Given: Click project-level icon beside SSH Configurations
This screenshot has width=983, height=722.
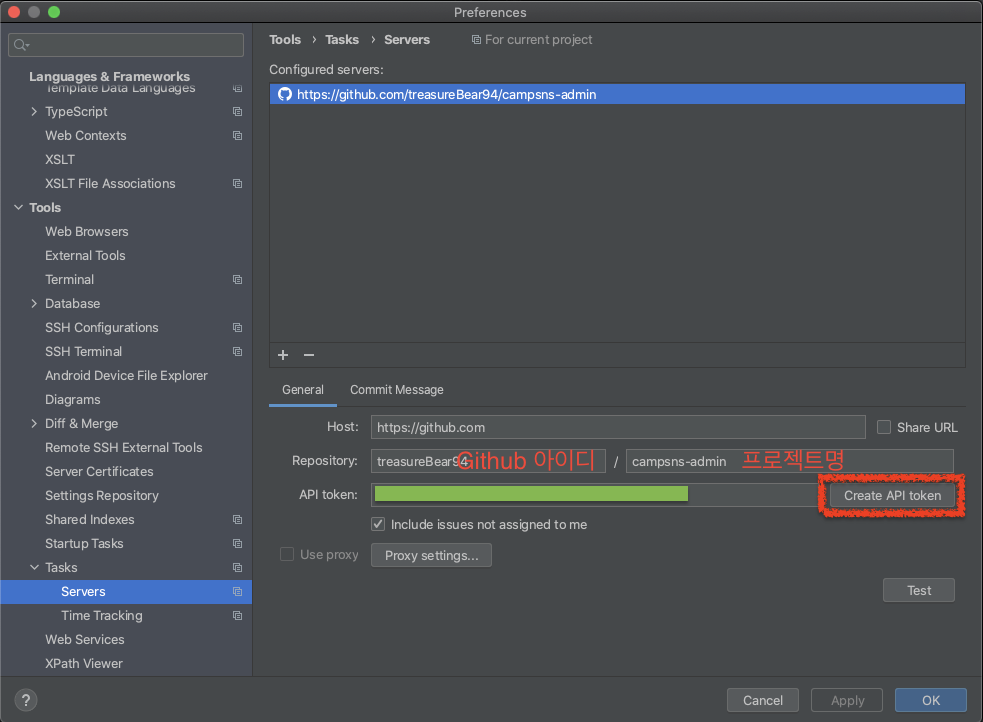Looking at the screenshot, I should point(238,328).
